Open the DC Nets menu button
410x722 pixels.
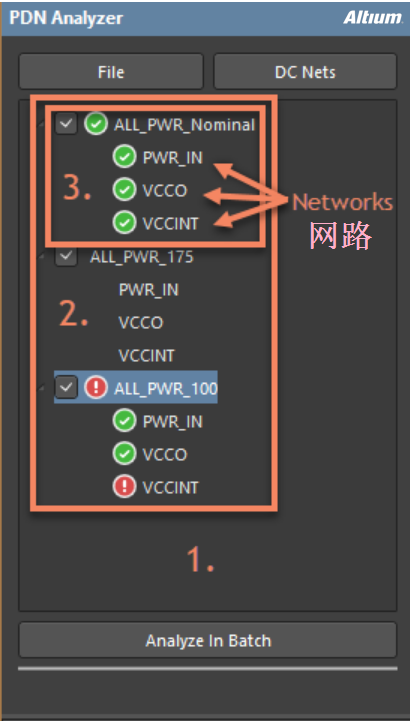(305, 71)
